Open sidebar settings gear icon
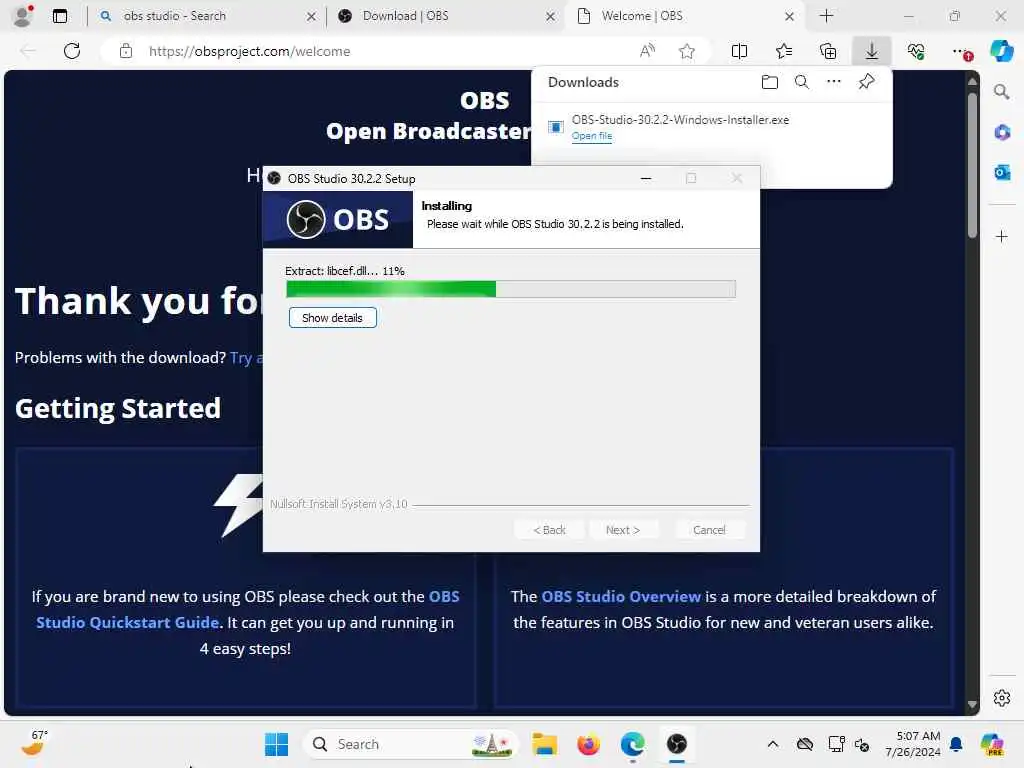Viewport: 1024px width, 768px height. tap(1002, 698)
